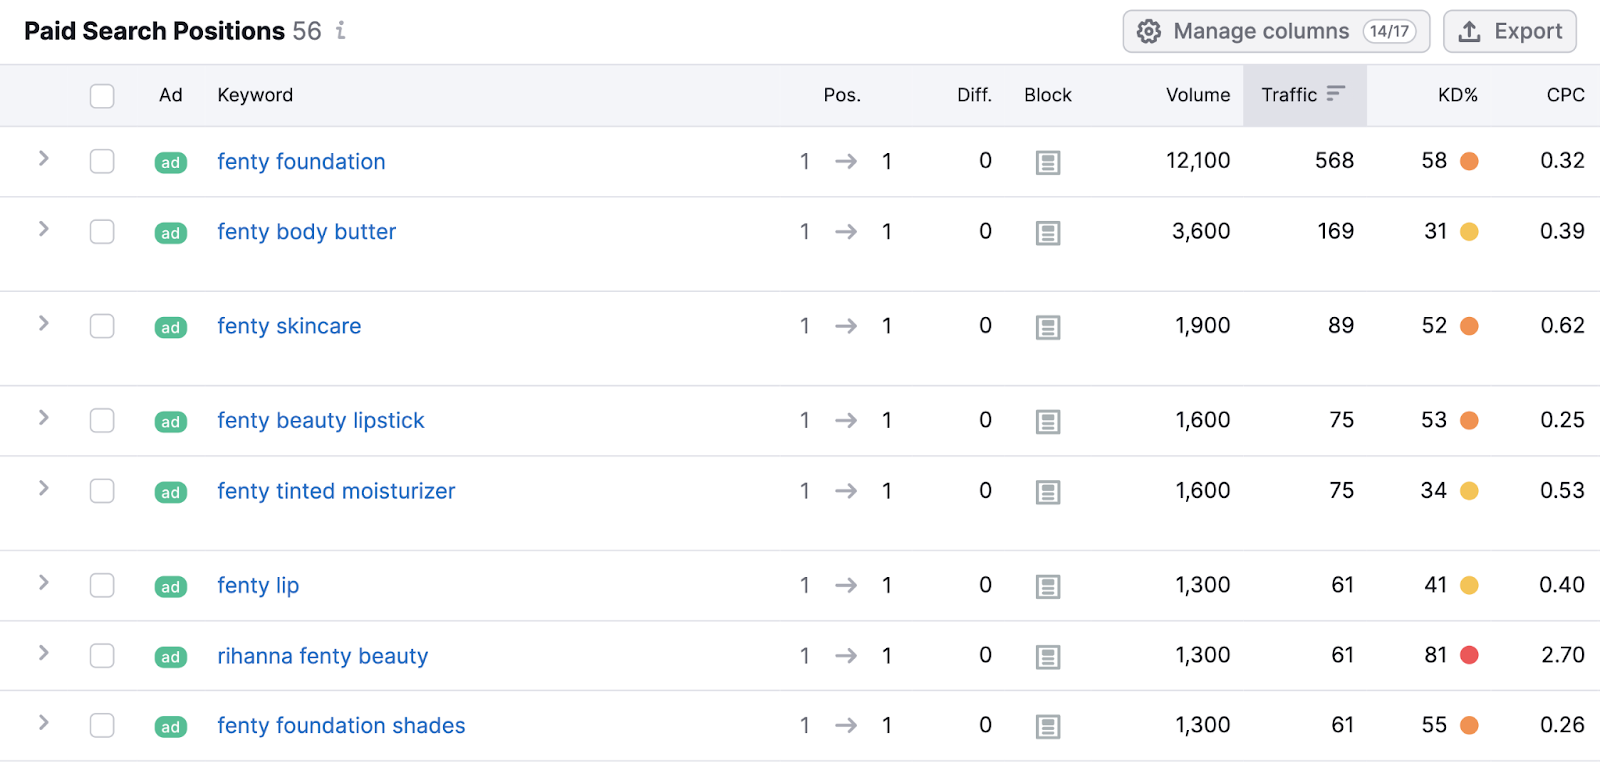Click the ad badge next to fenty skincare

tap(170, 327)
